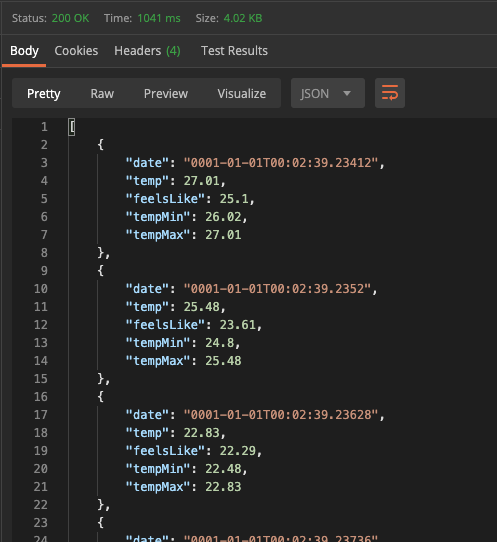Click the tempMin value 22.48
This screenshot has height=542, width=497.
click(223, 468)
